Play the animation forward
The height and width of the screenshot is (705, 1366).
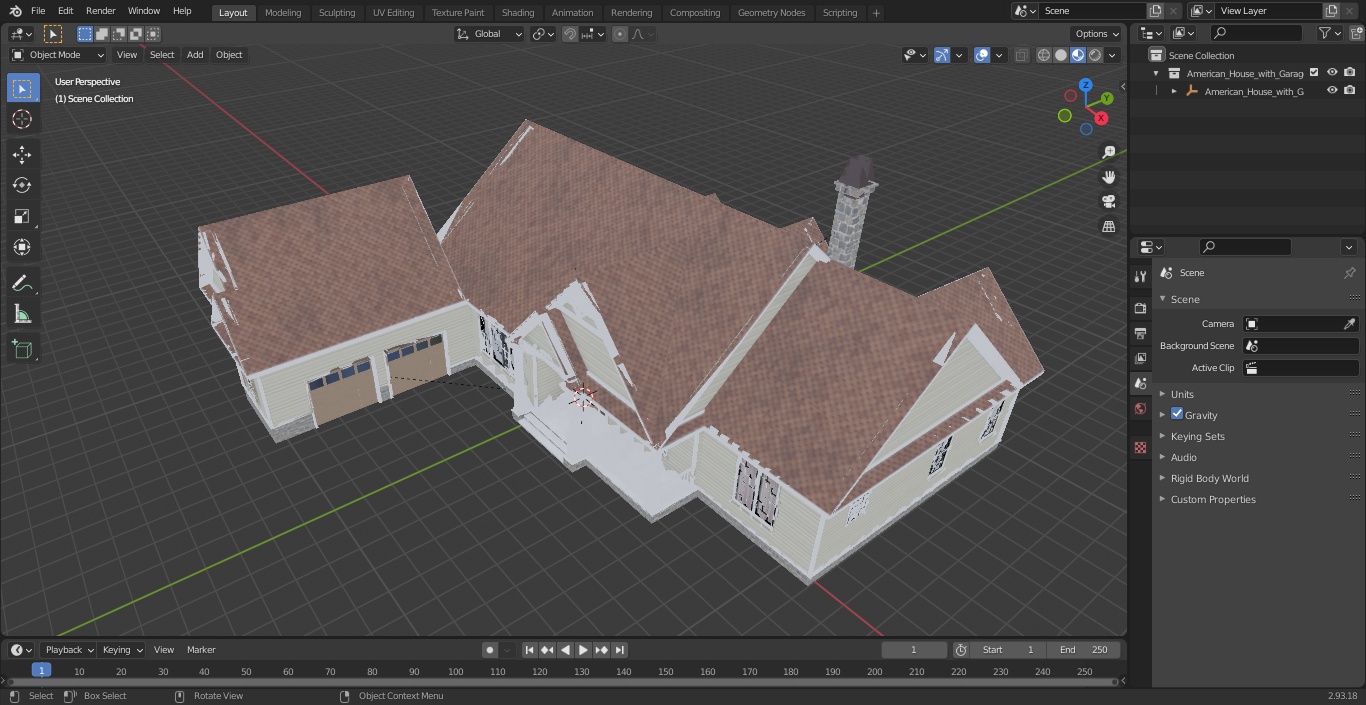[x=583, y=650]
